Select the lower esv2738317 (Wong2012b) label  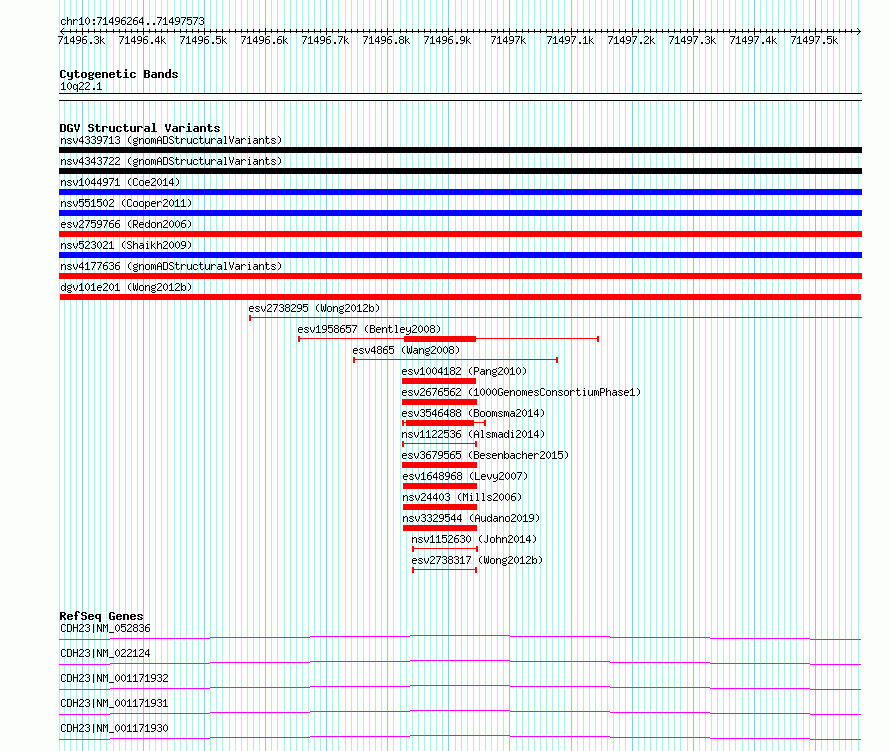coord(477,560)
